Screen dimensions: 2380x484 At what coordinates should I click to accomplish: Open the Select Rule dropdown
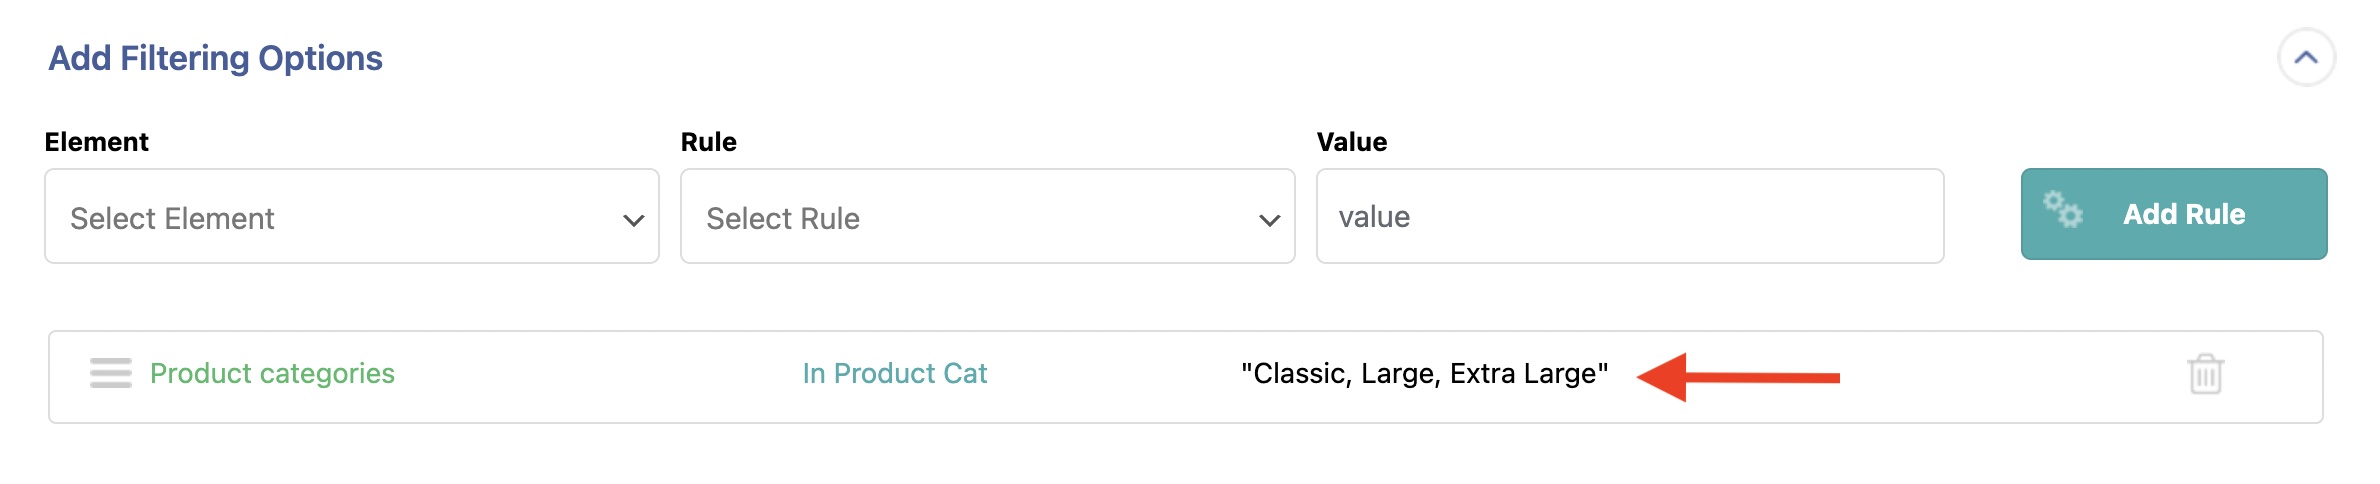click(987, 217)
